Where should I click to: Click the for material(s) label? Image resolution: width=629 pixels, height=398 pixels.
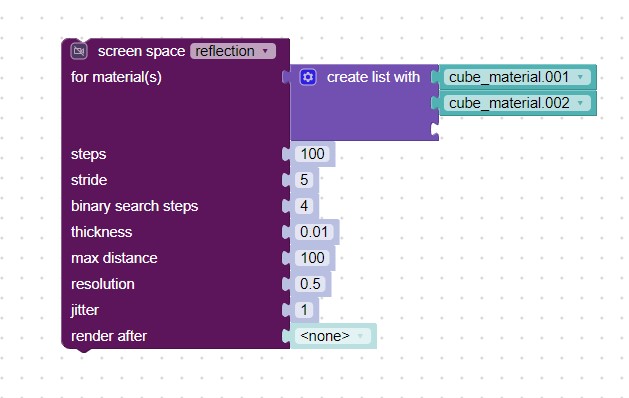coord(116,77)
